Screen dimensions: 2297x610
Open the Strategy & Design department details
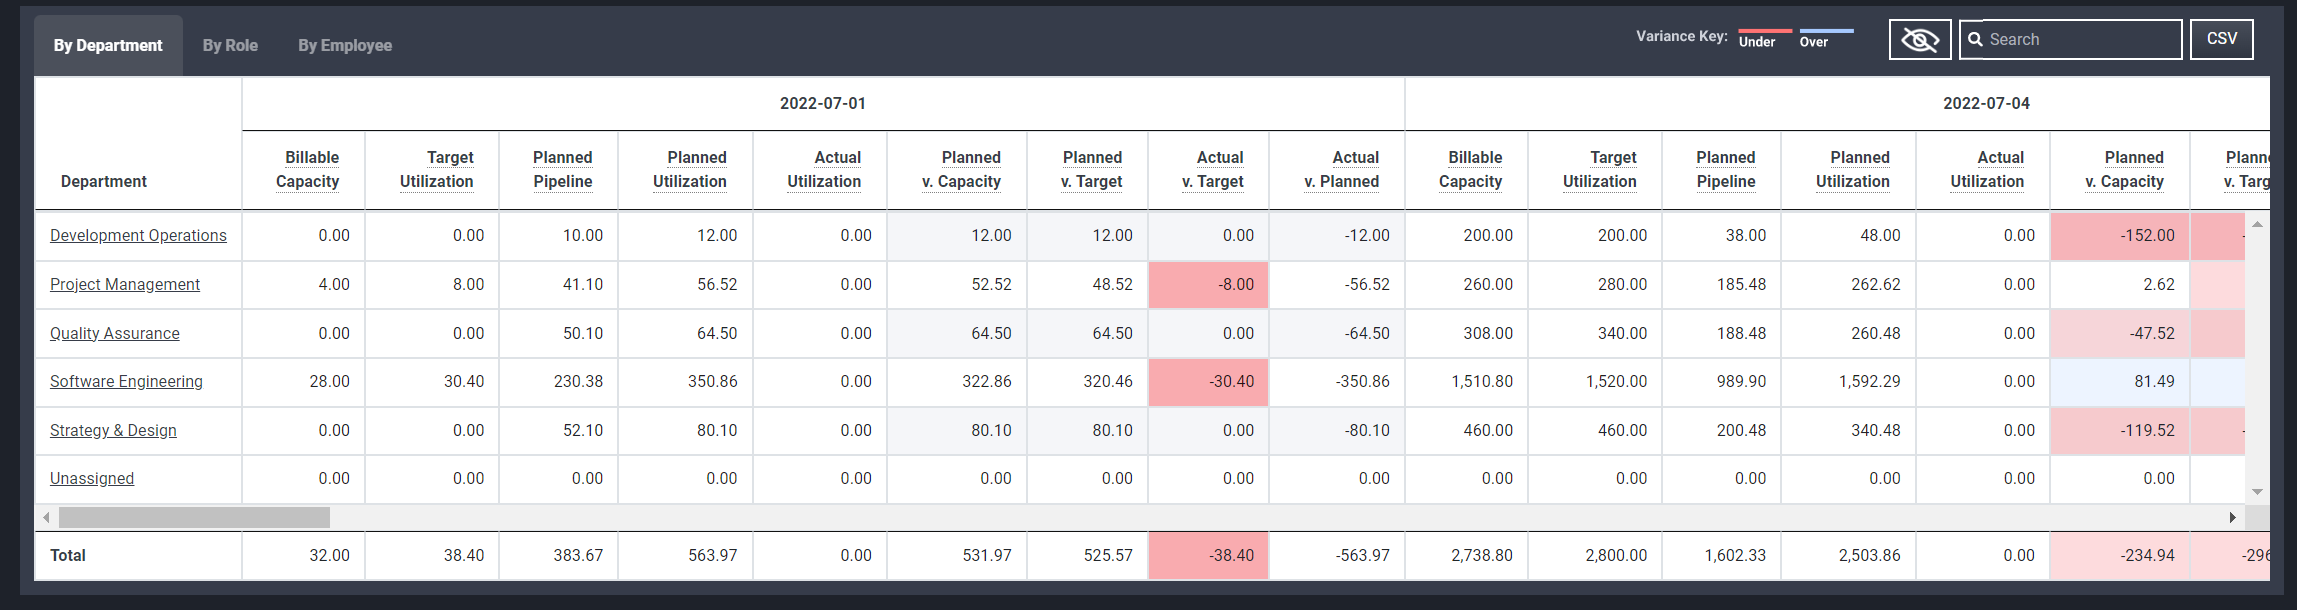click(x=113, y=430)
